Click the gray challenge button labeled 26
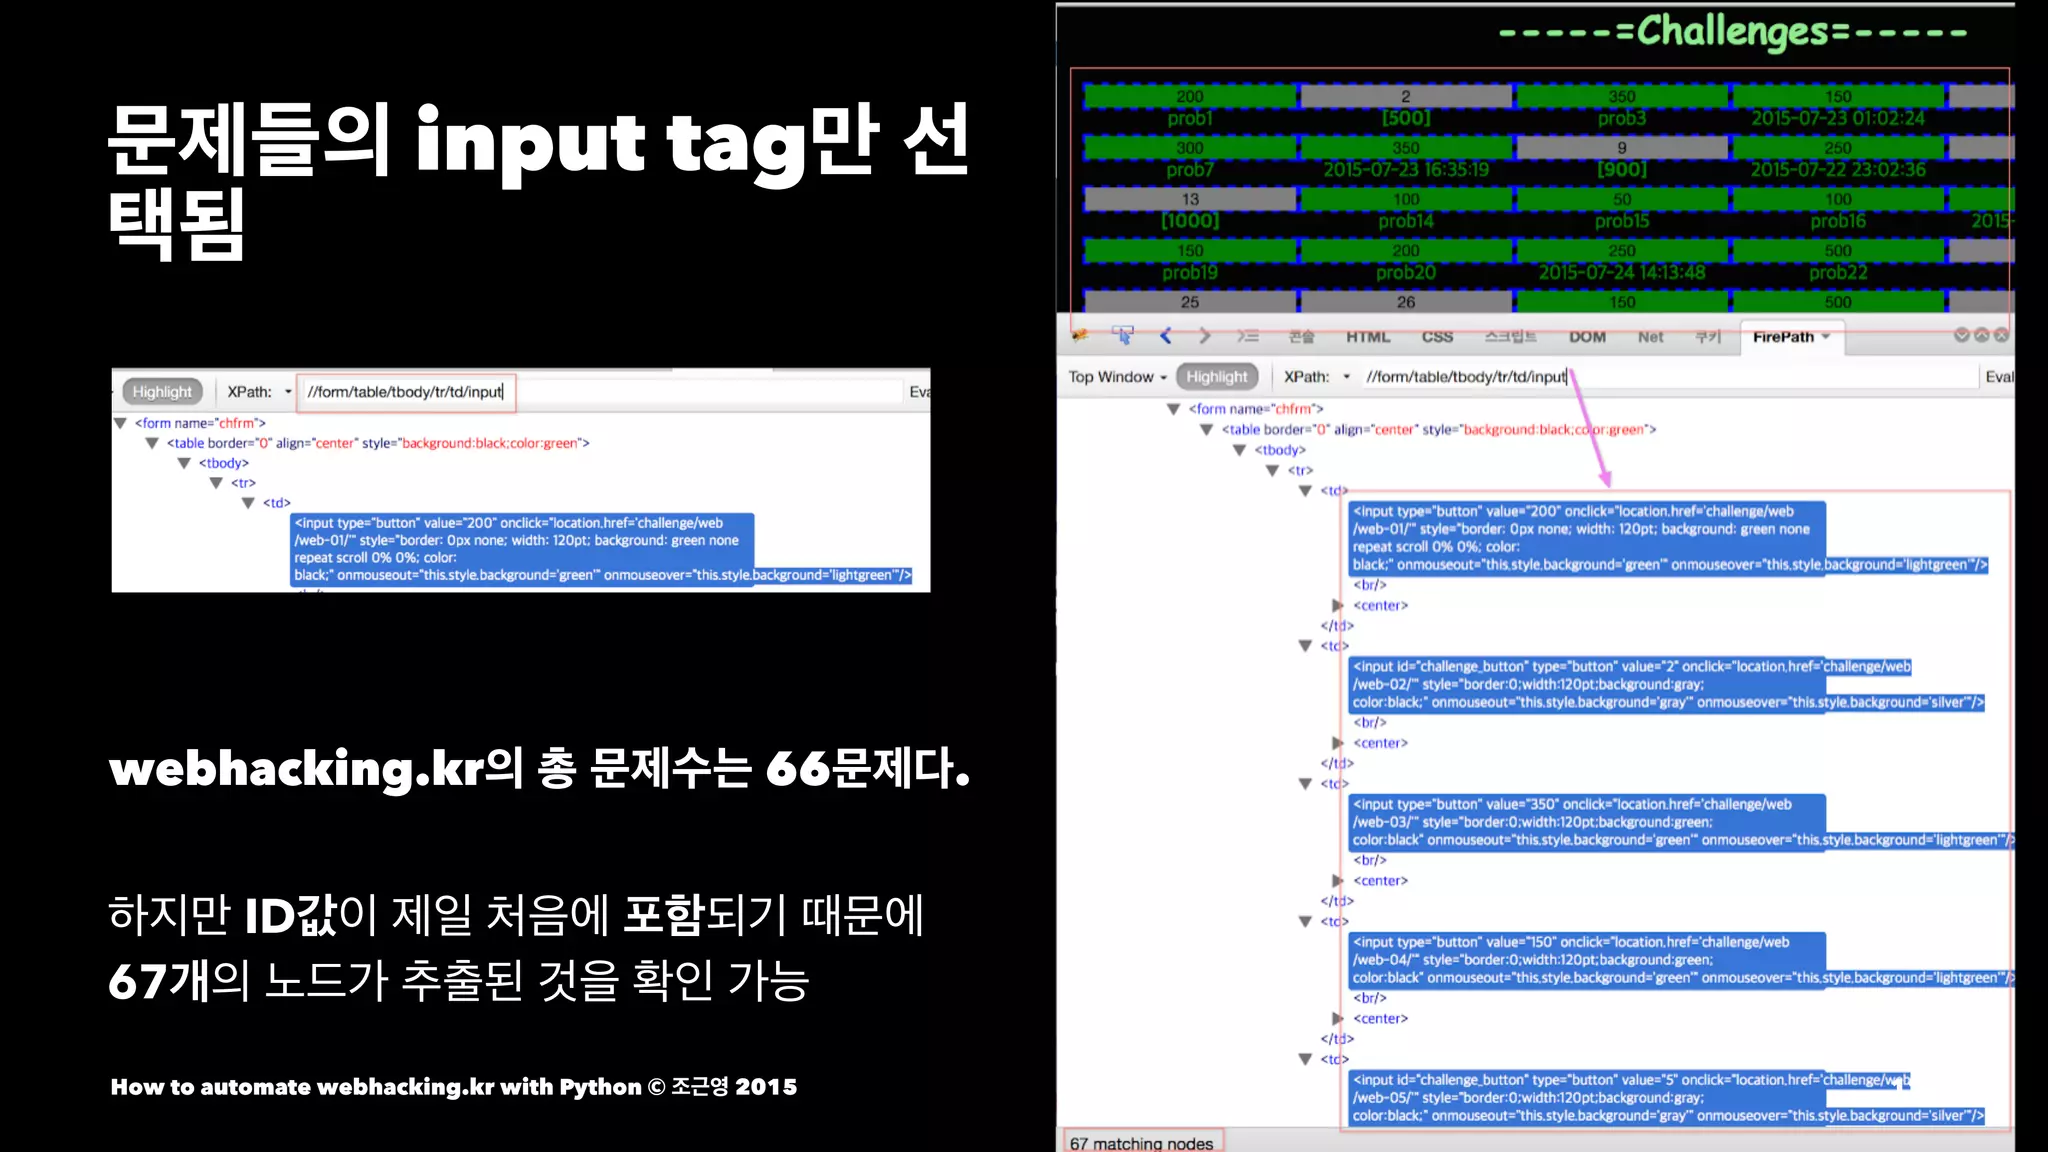 1406,302
